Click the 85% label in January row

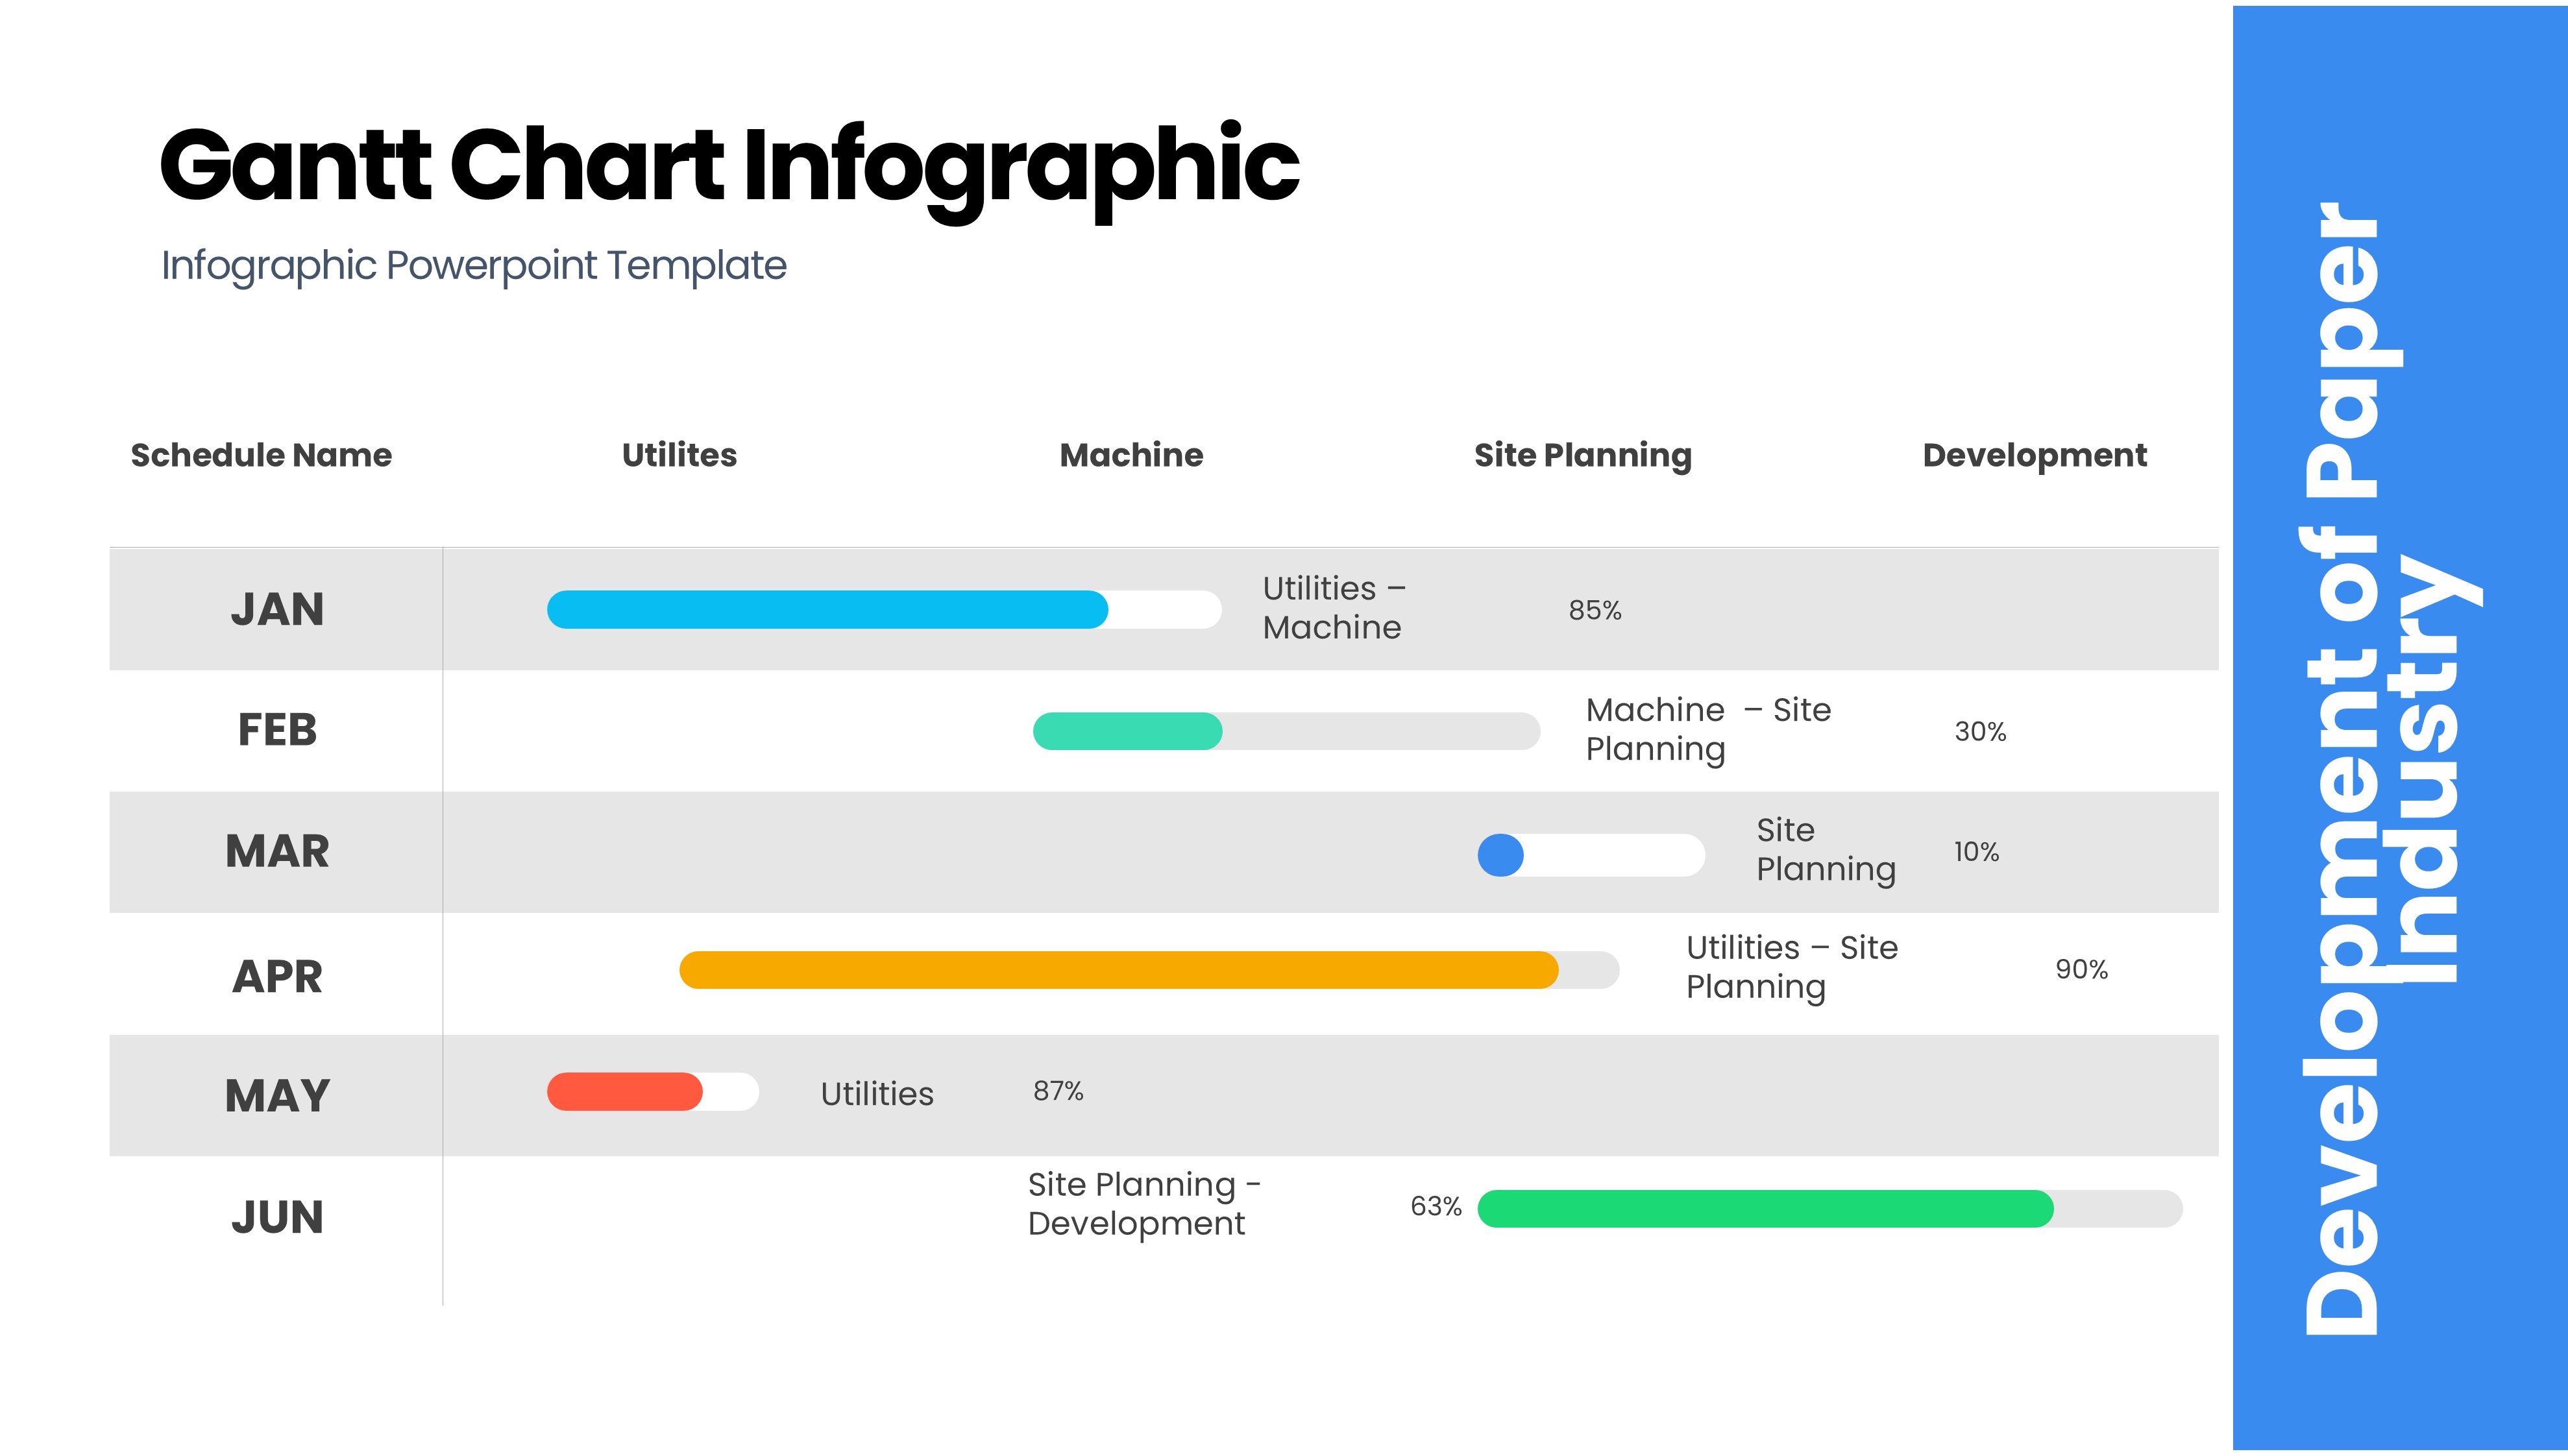1594,611
